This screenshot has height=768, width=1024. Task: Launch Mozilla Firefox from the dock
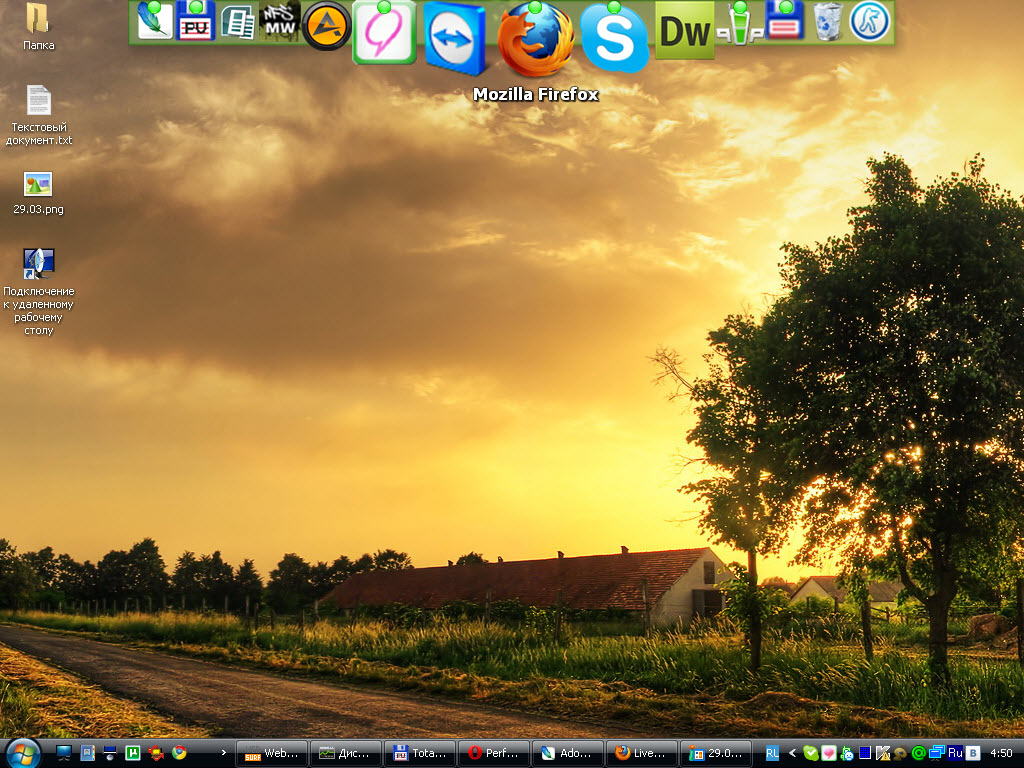[536, 40]
